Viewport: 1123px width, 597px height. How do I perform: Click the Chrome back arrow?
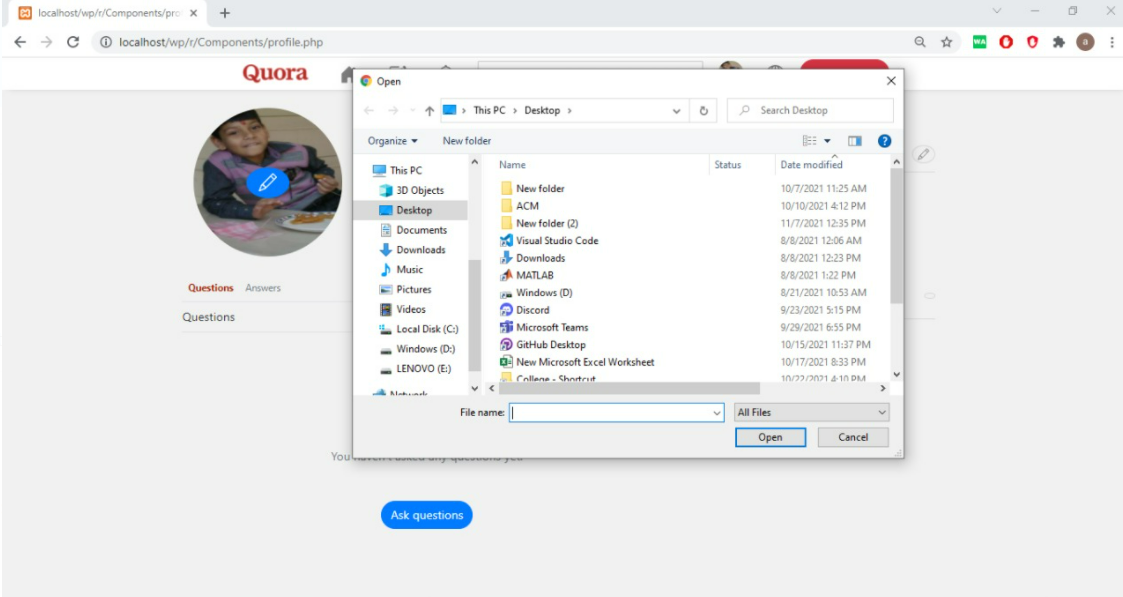pyautogui.click(x=20, y=42)
